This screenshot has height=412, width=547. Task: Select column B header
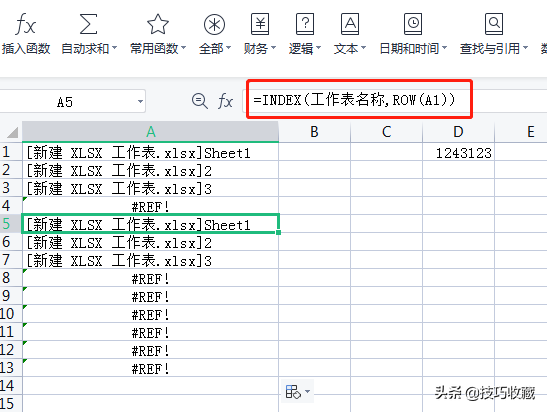[x=314, y=132]
